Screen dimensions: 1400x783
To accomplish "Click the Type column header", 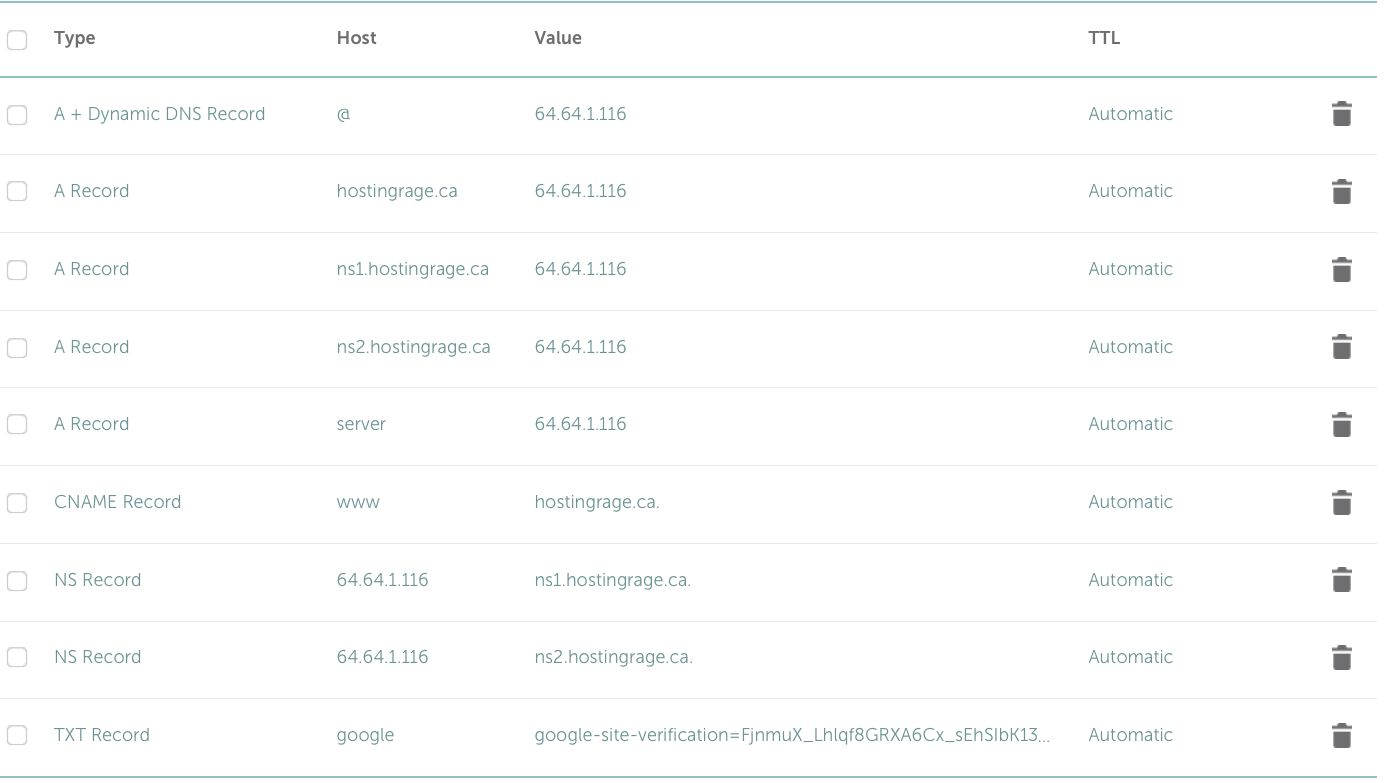I will (x=75, y=38).
